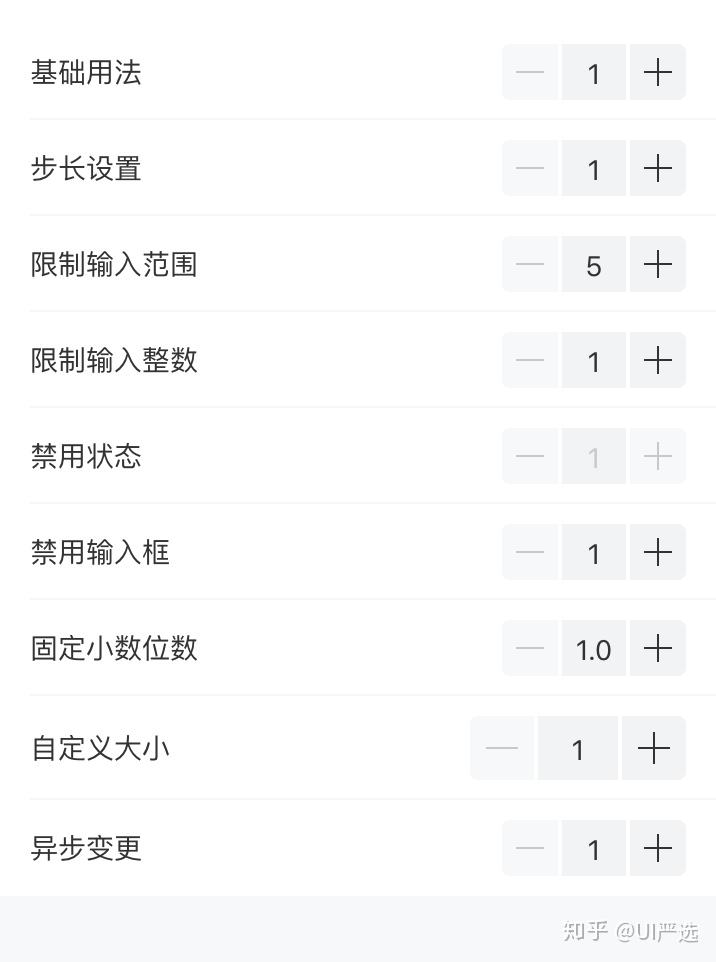716x962 pixels.
Task: Click the 基础用法 number input
Action: [594, 72]
